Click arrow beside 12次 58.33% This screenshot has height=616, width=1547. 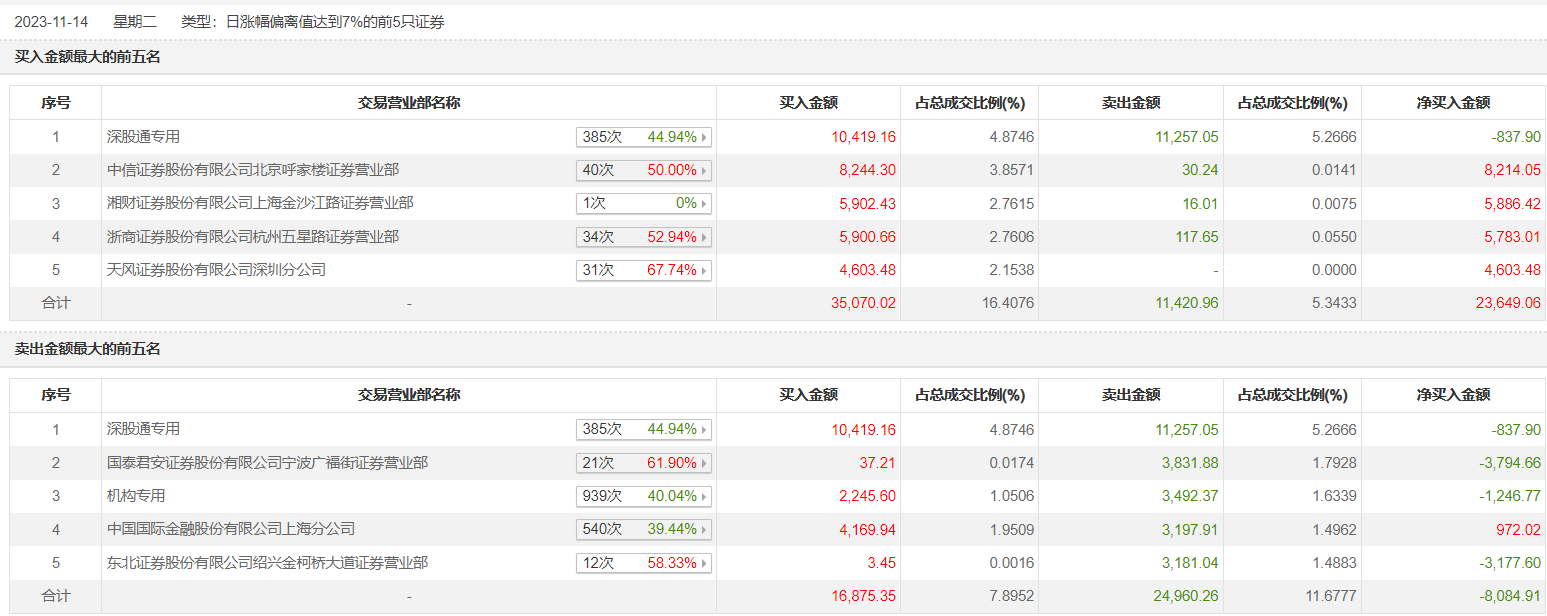[705, 564]
